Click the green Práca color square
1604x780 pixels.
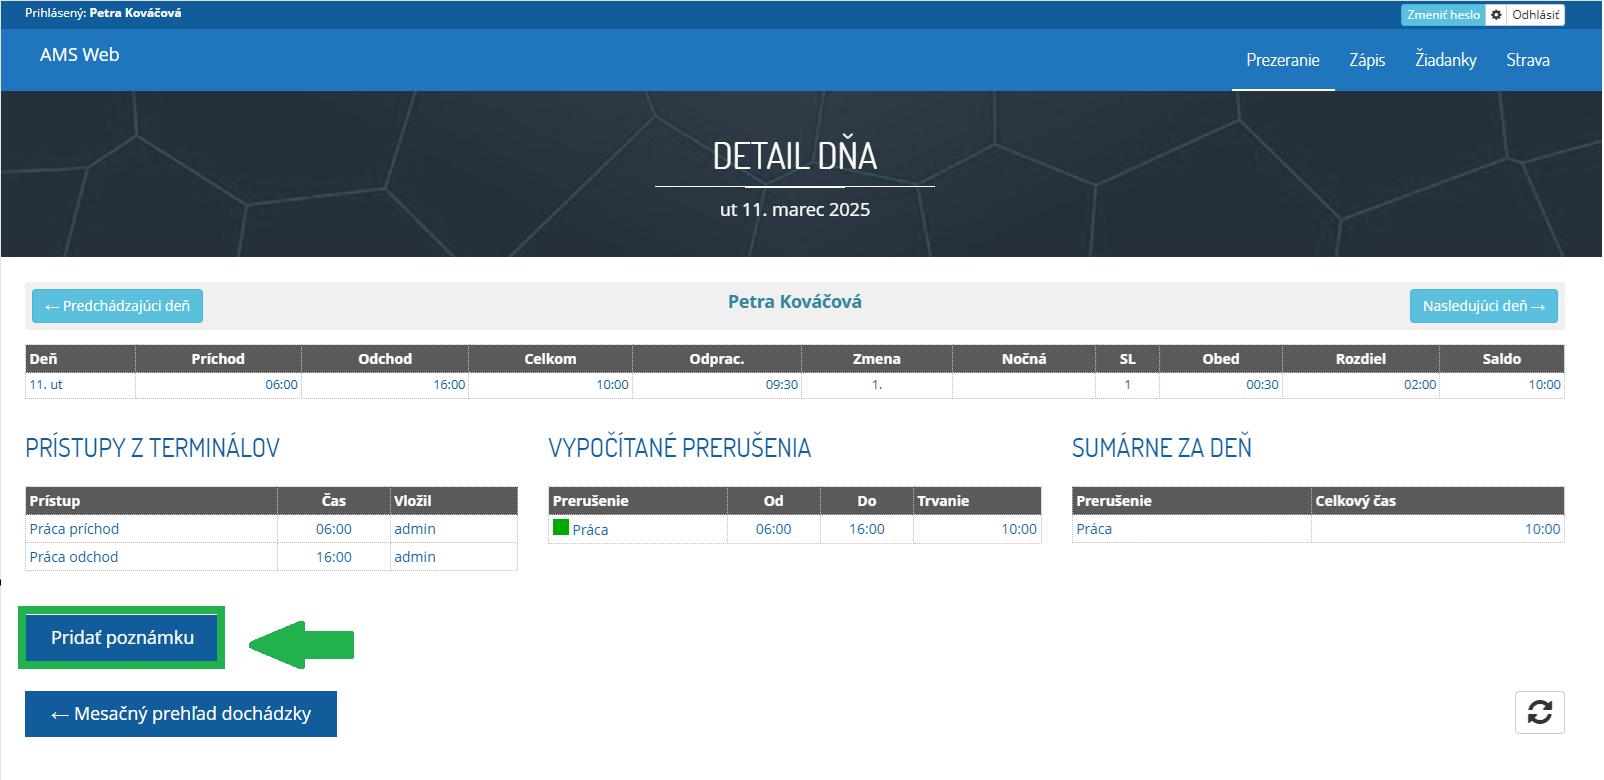(x=561, y=527)
